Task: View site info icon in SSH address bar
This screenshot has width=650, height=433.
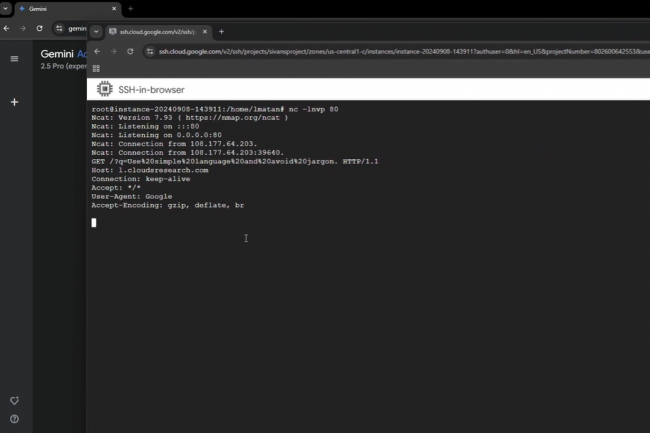Action: tap(150, 51)
